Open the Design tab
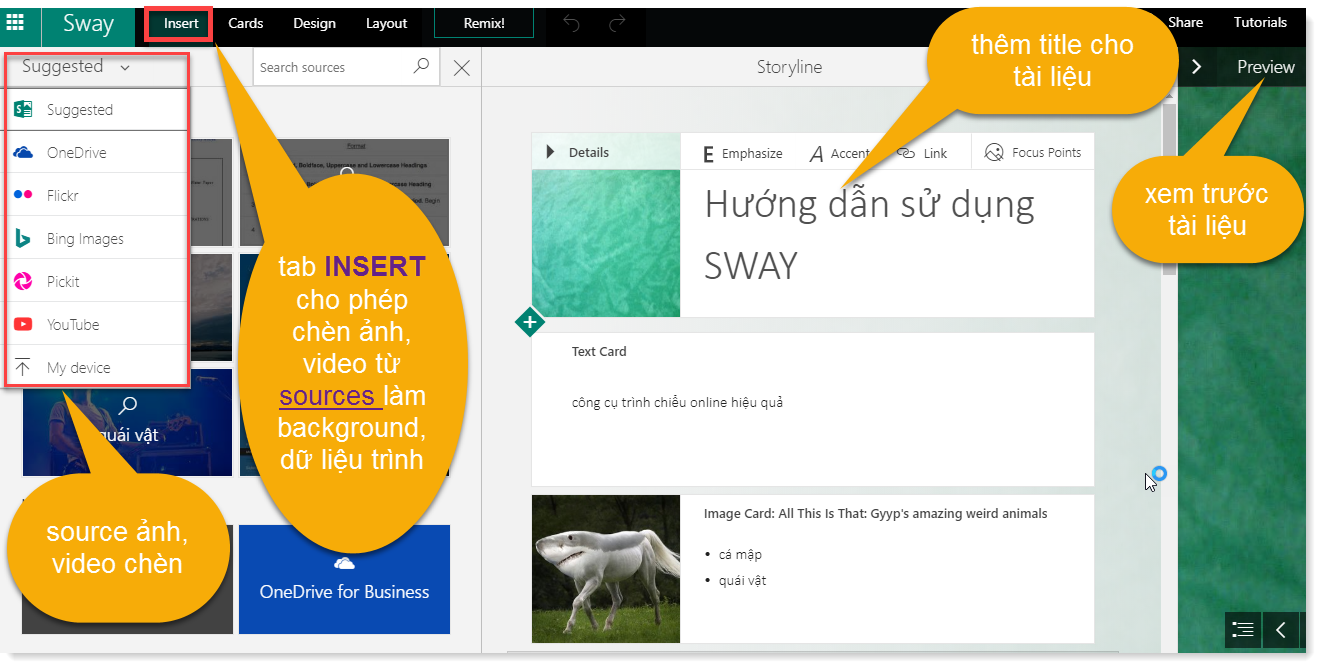 point(314,23)
